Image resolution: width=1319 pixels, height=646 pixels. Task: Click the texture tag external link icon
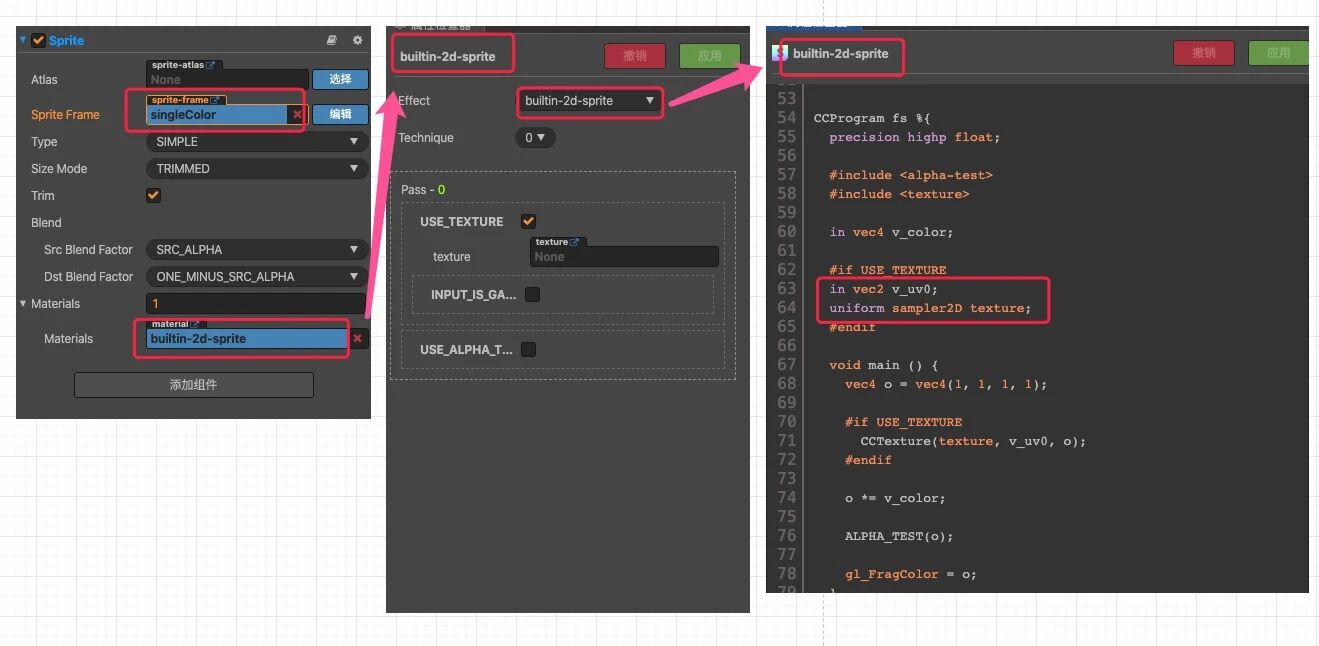(575, 242)
